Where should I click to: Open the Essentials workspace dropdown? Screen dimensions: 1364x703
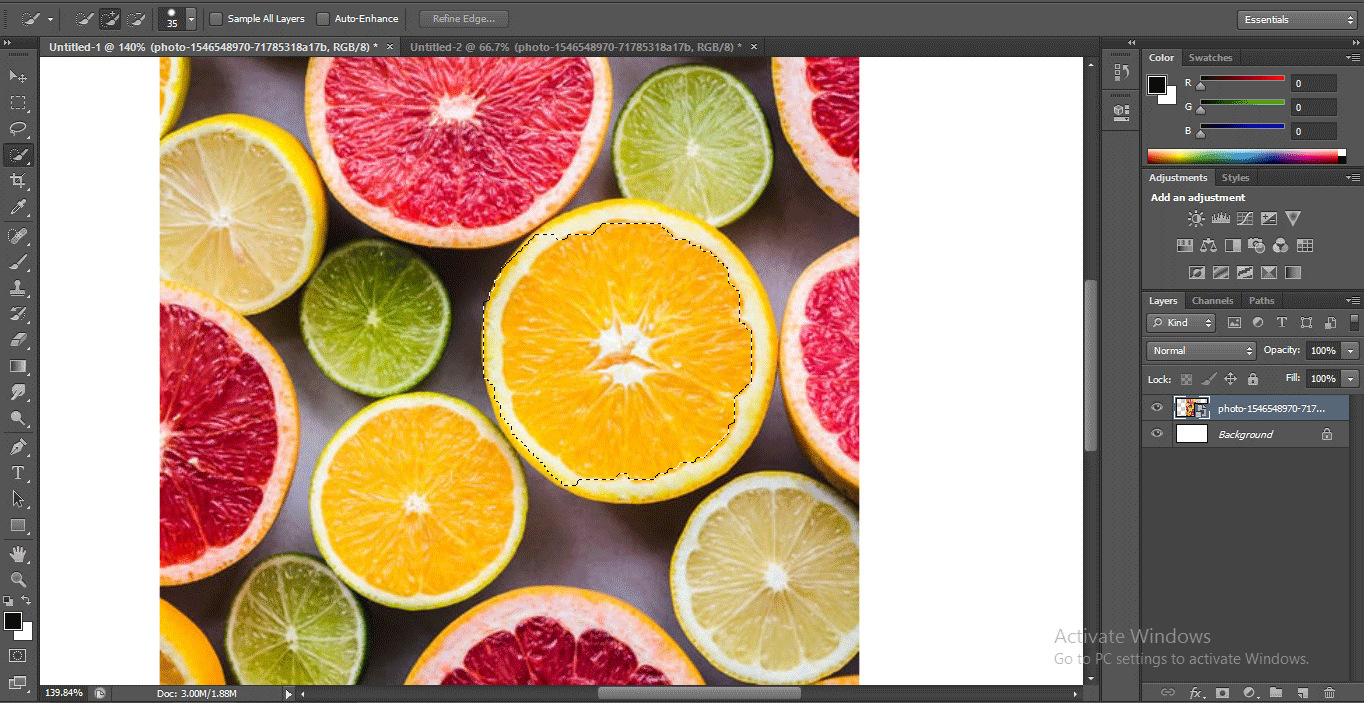(1297, 19)
